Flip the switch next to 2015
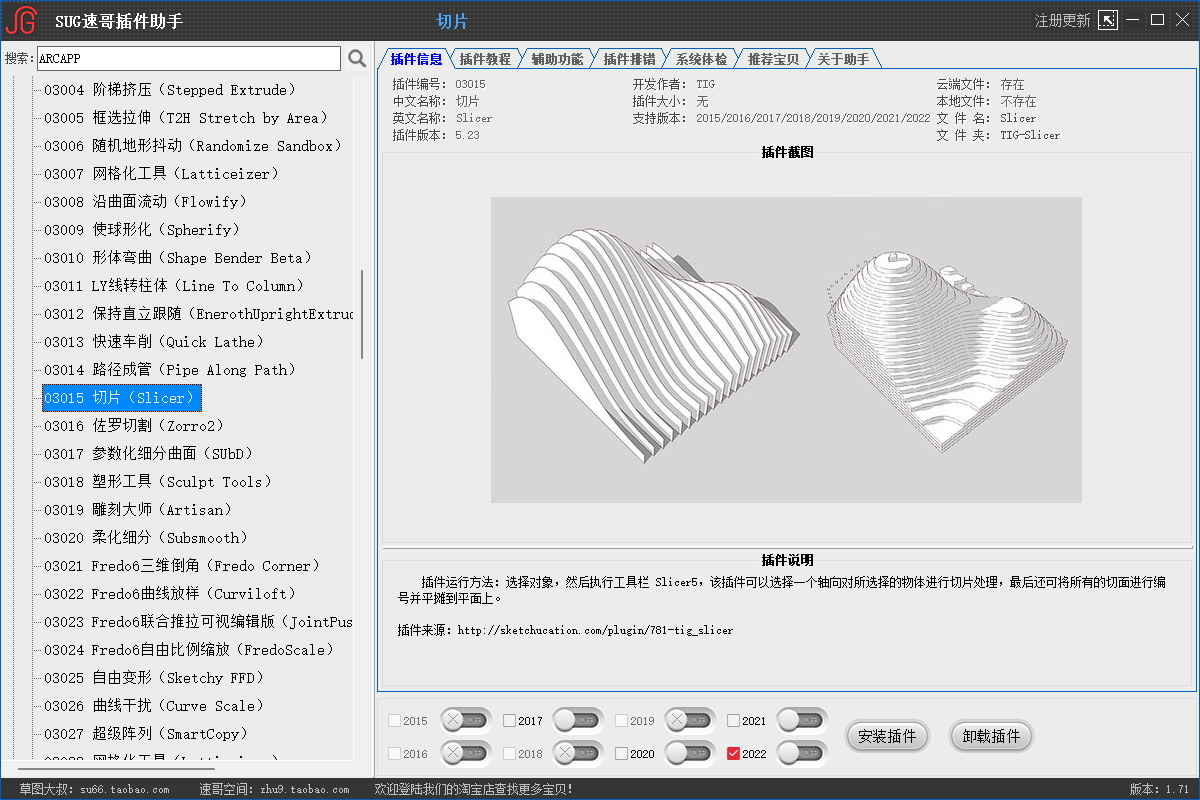Viewport: 1200px width, 800px height. click(x=465, y=720)
